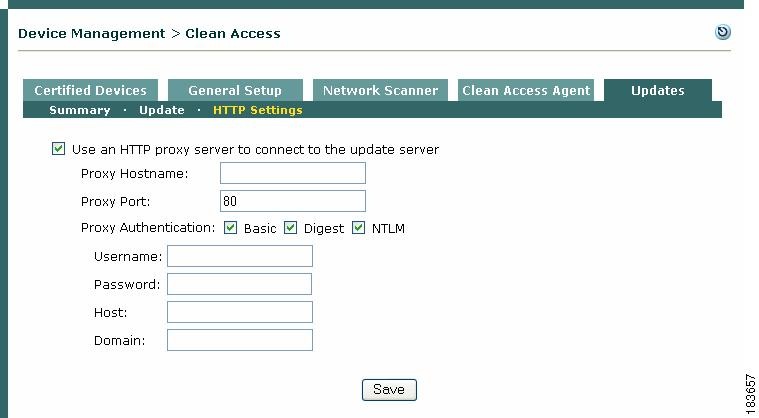Image resolution: width=759 pixels, height=418 pixels.
Task: Click the Device Management breadcrumb text
Action: pos(91,33)
